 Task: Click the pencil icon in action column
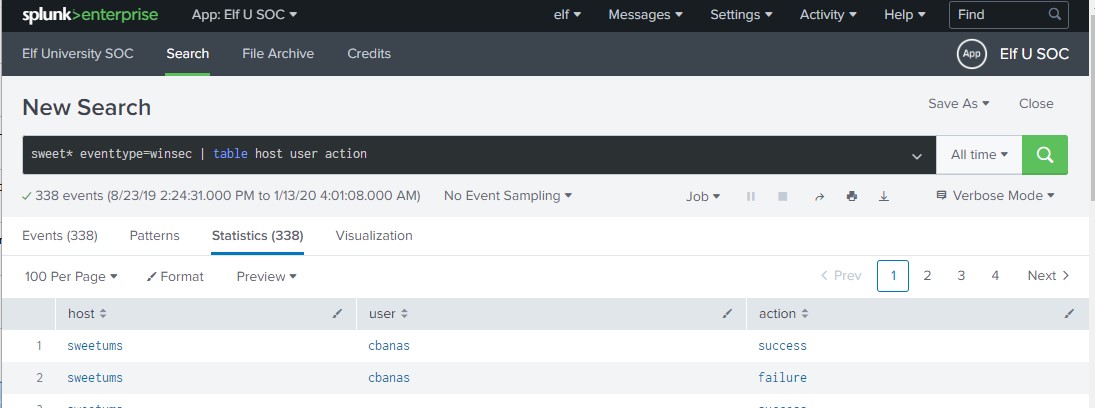(1069, 314)
